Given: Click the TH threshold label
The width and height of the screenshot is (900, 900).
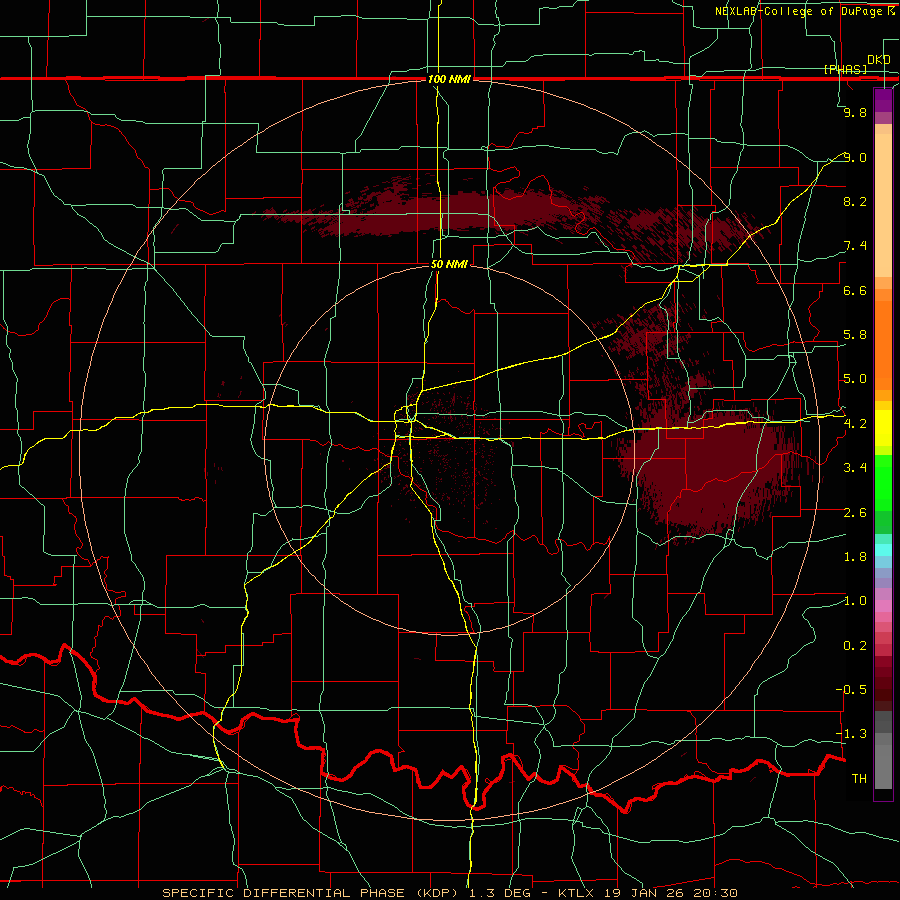Looking at the screenshot, I should click(859, 779).
